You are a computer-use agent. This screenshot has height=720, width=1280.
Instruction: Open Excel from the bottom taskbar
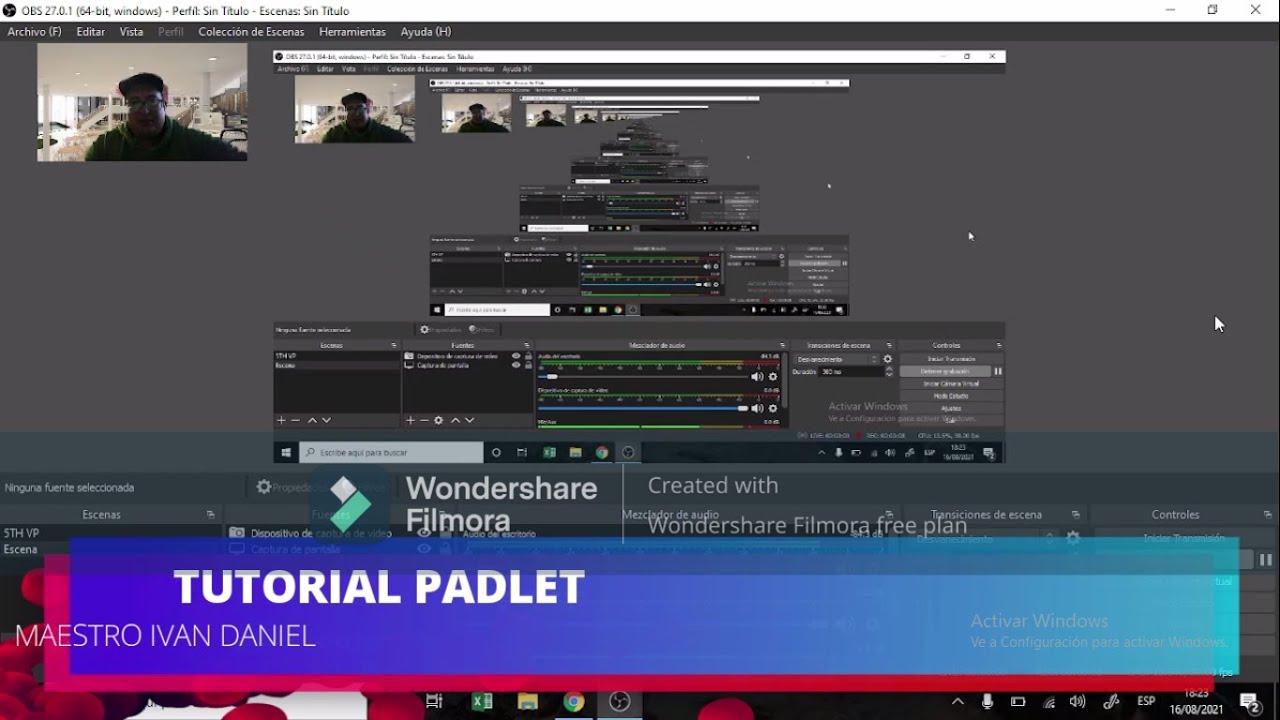pos(482,701)
